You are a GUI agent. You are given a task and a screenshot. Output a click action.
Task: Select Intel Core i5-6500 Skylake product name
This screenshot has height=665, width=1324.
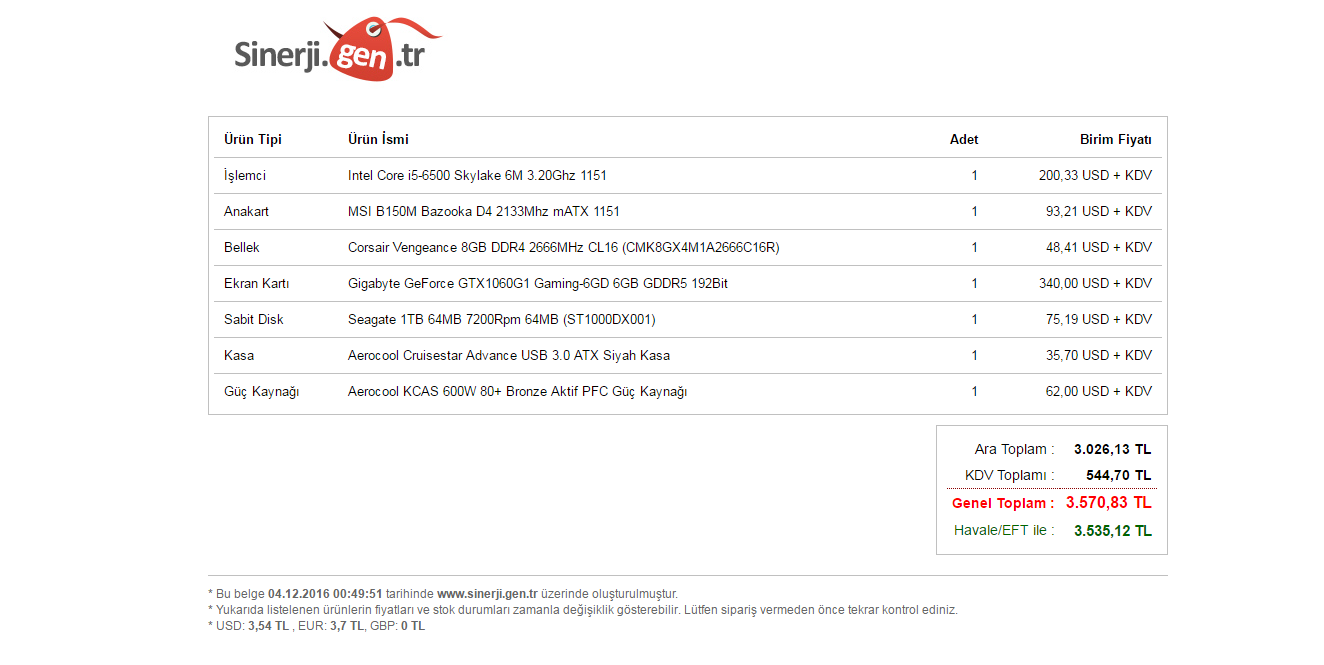477,175
